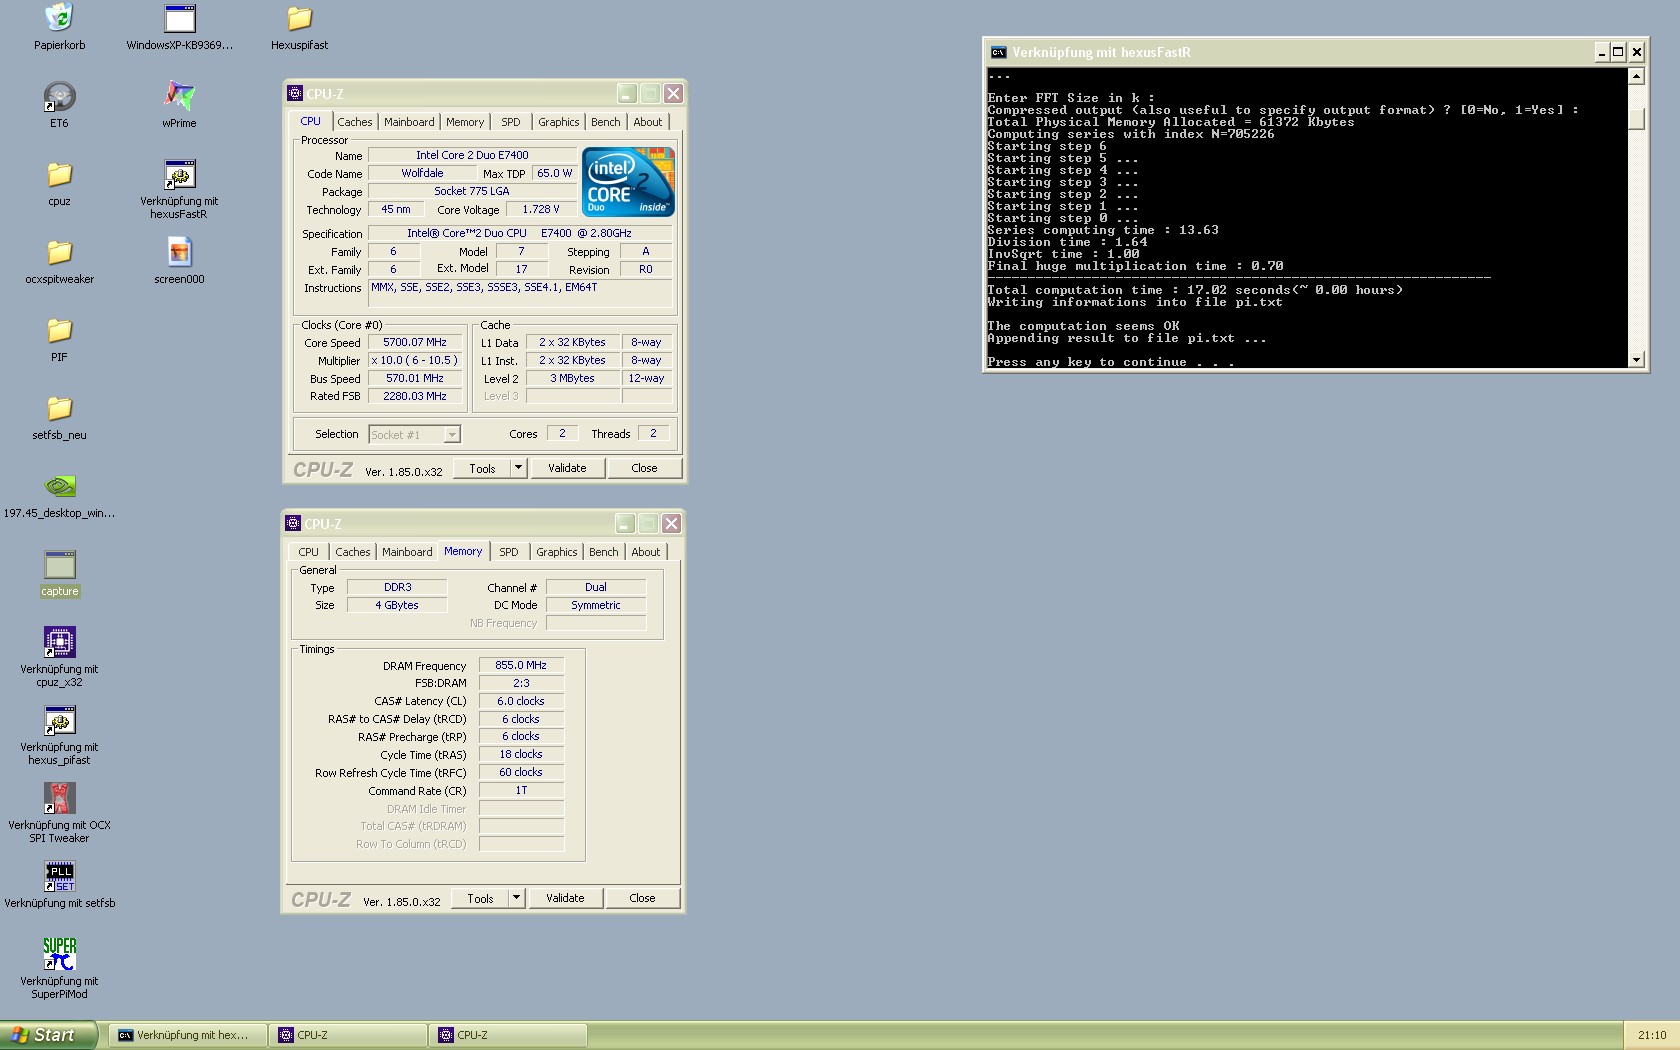The height and width of the screenshot is (1050, 1680).
Task: Open the PIF folder icon
Action: point(59,331)
